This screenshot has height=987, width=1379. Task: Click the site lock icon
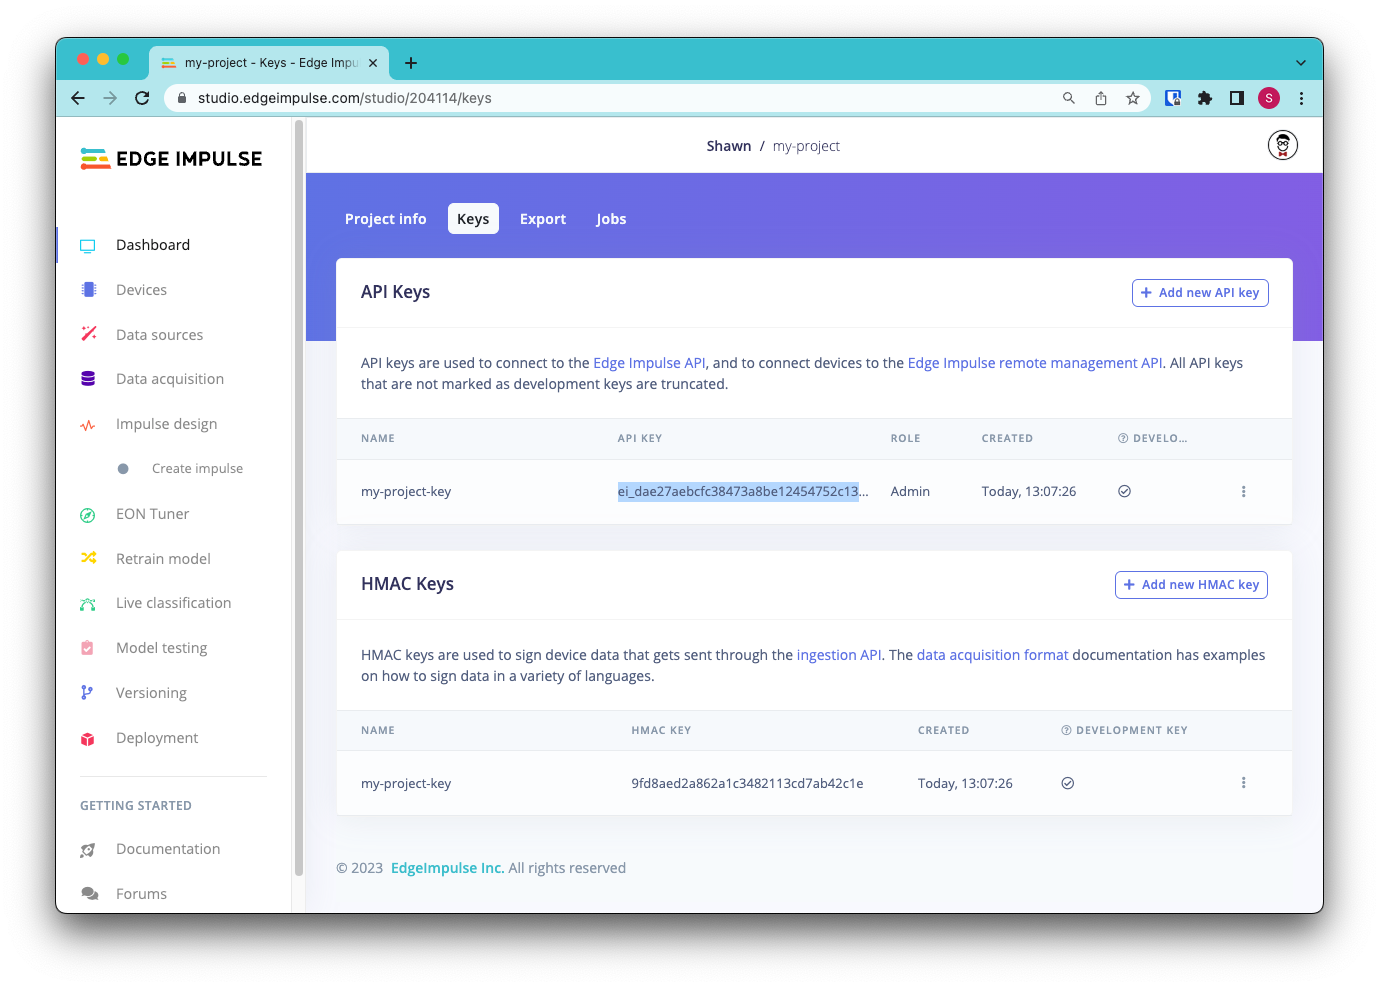182,98
